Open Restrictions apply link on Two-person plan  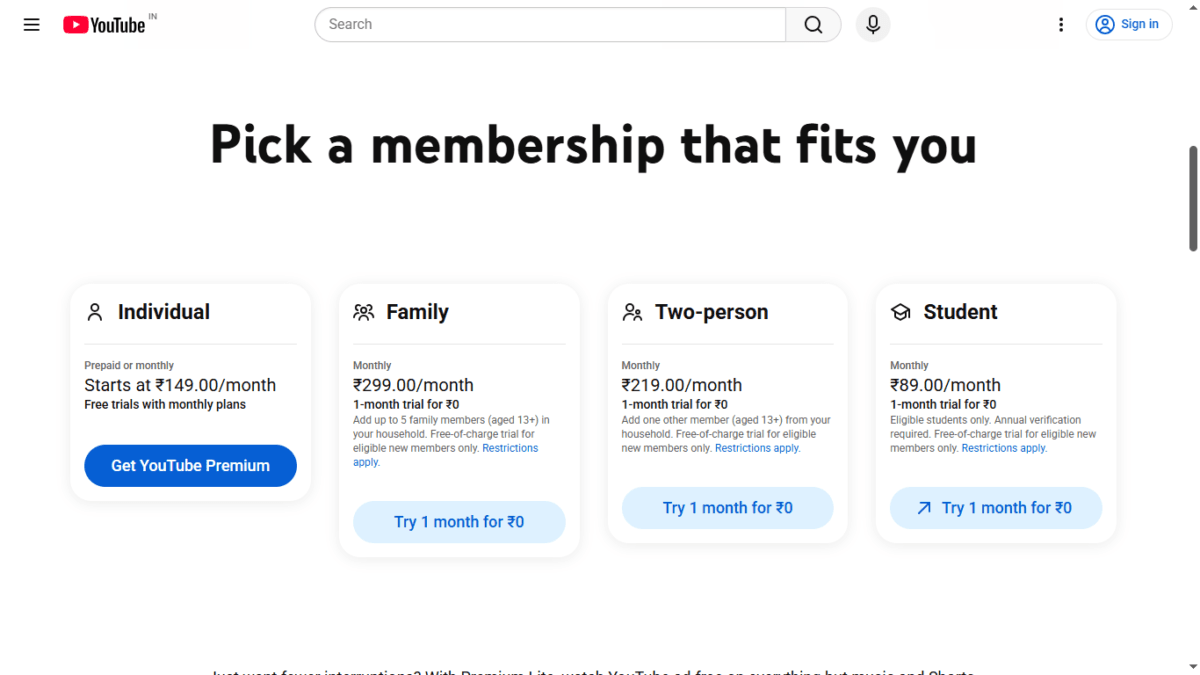tap(757, 447)
